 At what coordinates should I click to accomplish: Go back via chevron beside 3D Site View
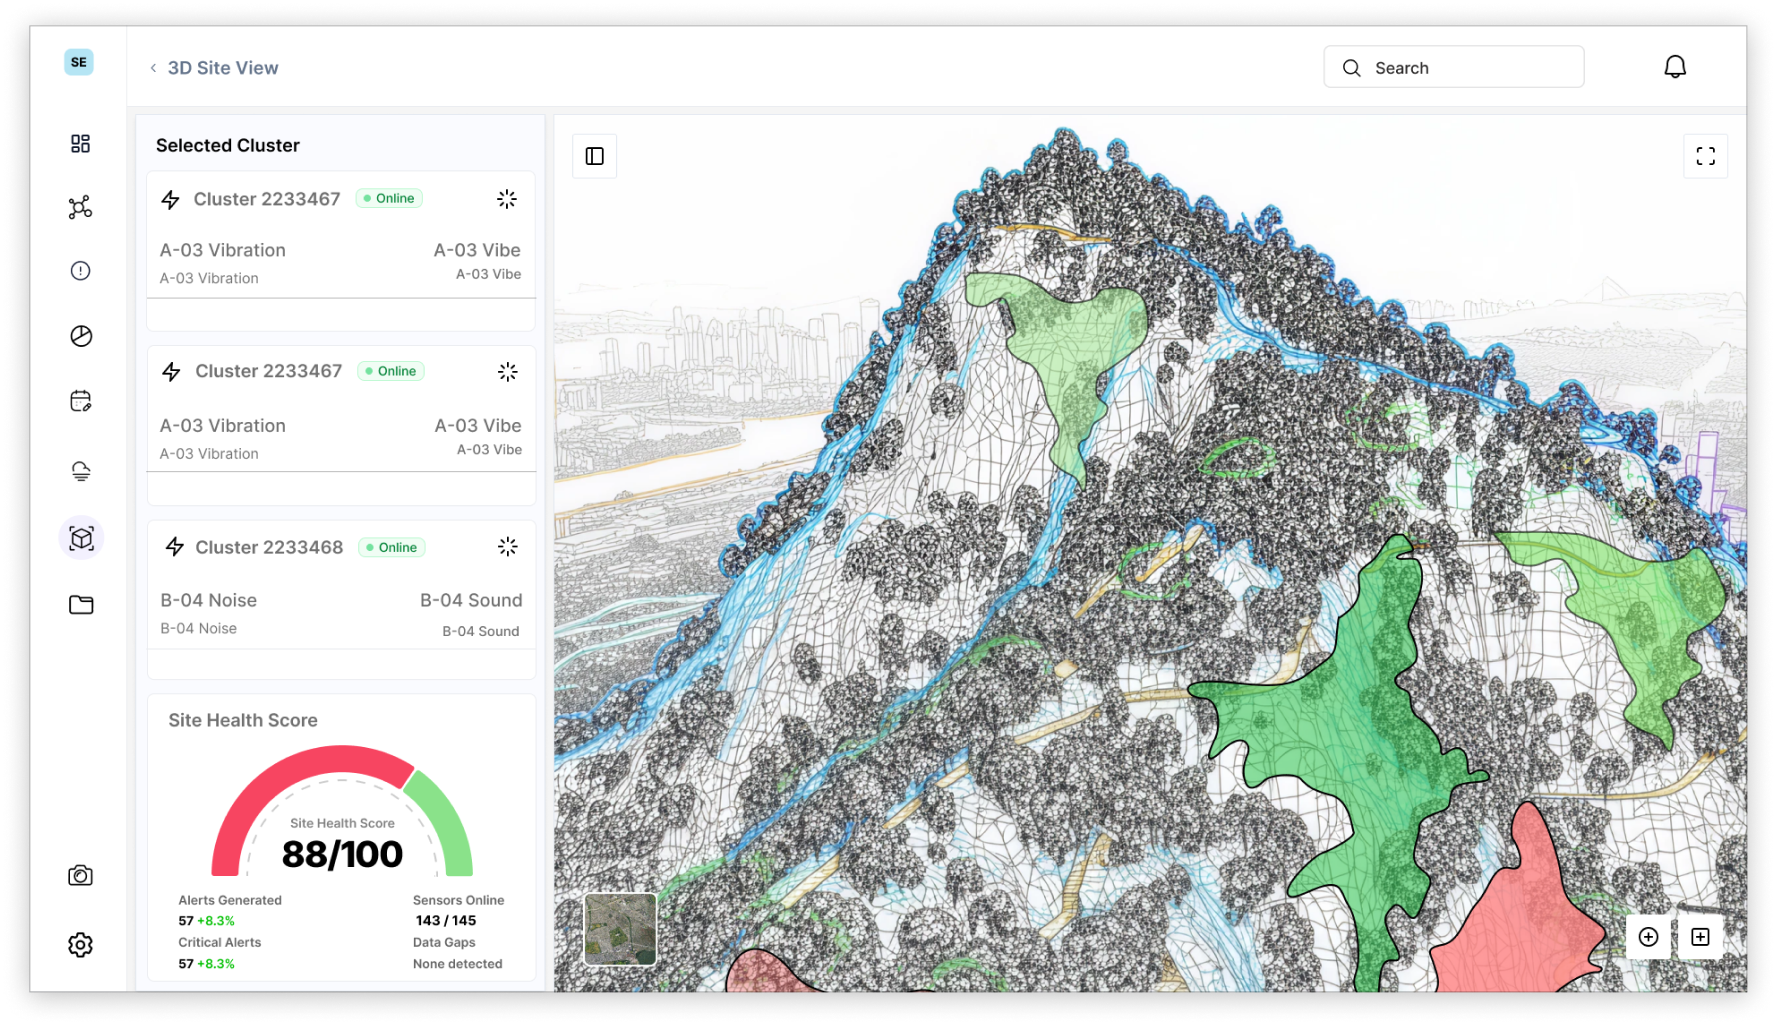point(153,68)
